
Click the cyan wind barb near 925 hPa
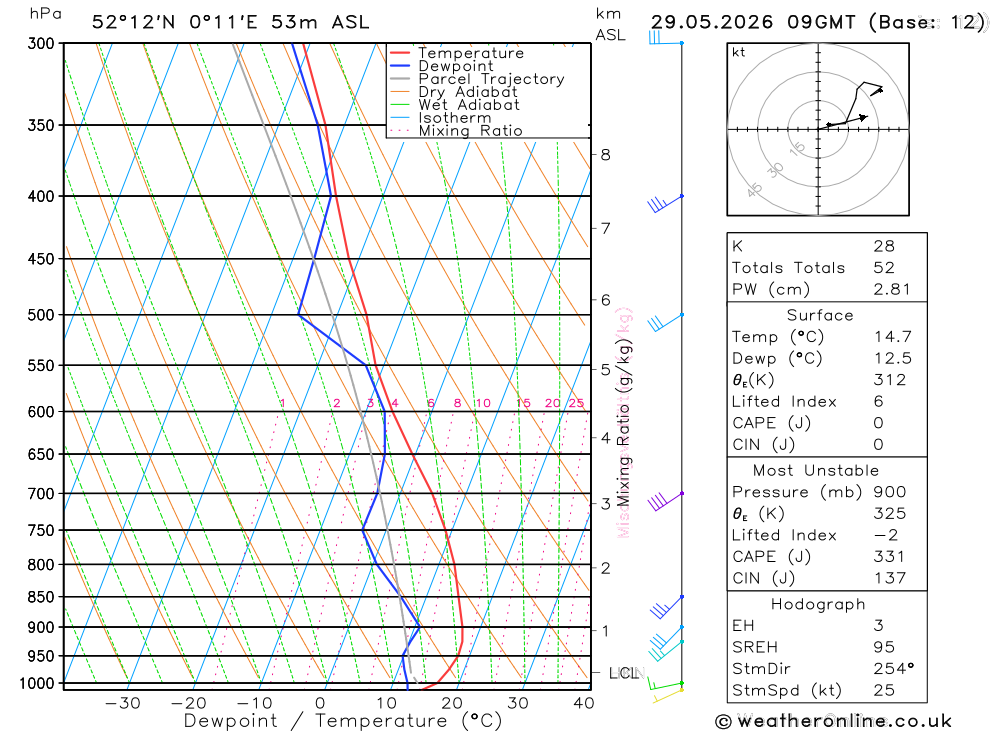[x=666, y=650]
